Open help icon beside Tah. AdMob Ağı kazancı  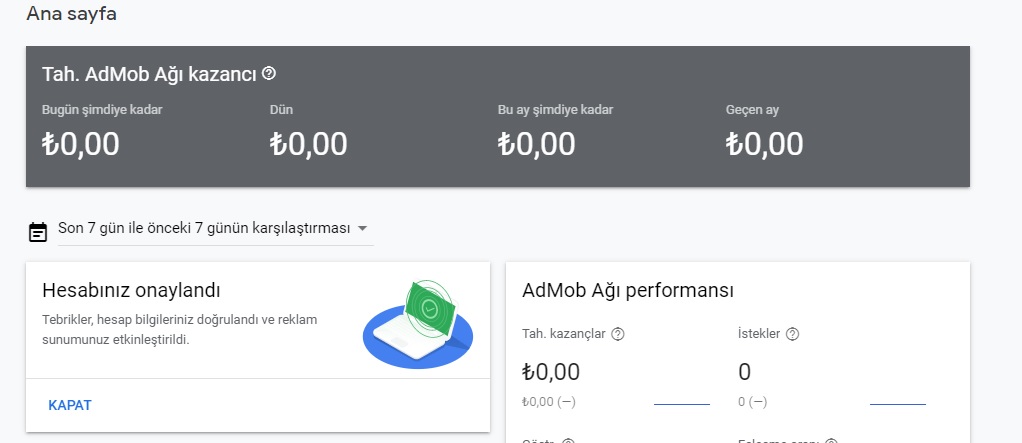pos(269,74)
